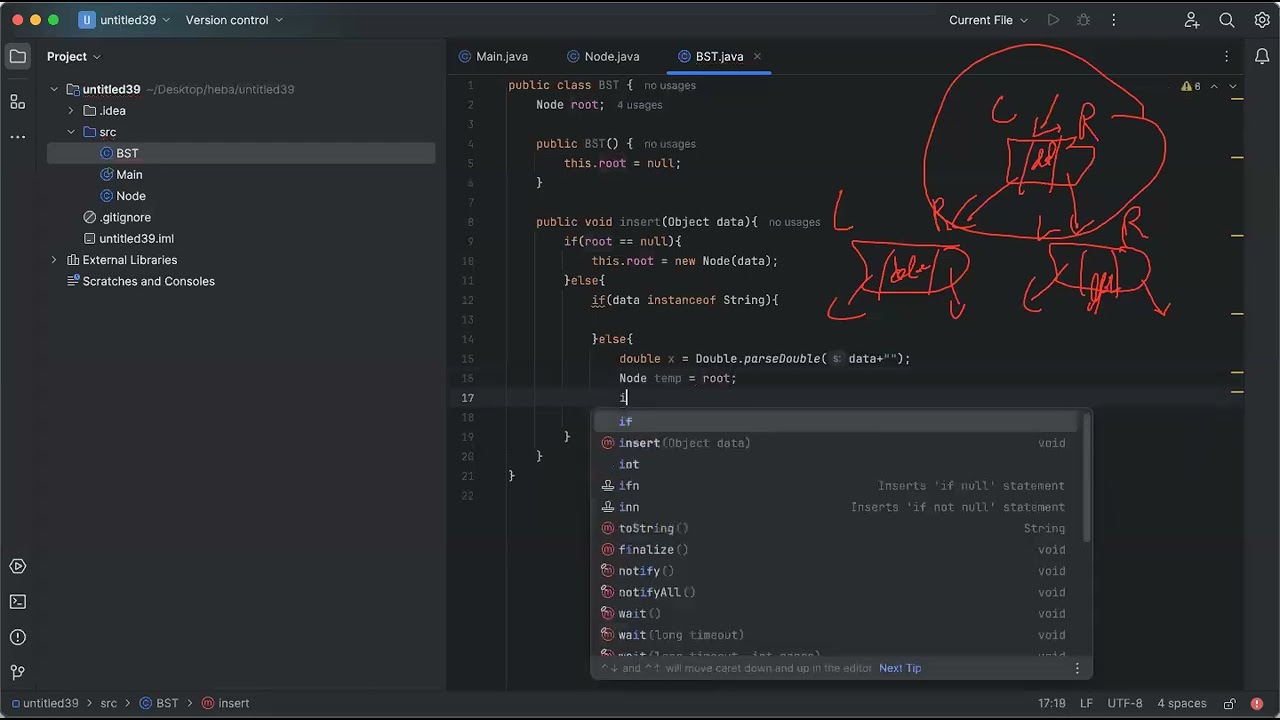Screen dimensions: 1280x720
Task: Click the Next Tip link
Action: click(900, 668)
